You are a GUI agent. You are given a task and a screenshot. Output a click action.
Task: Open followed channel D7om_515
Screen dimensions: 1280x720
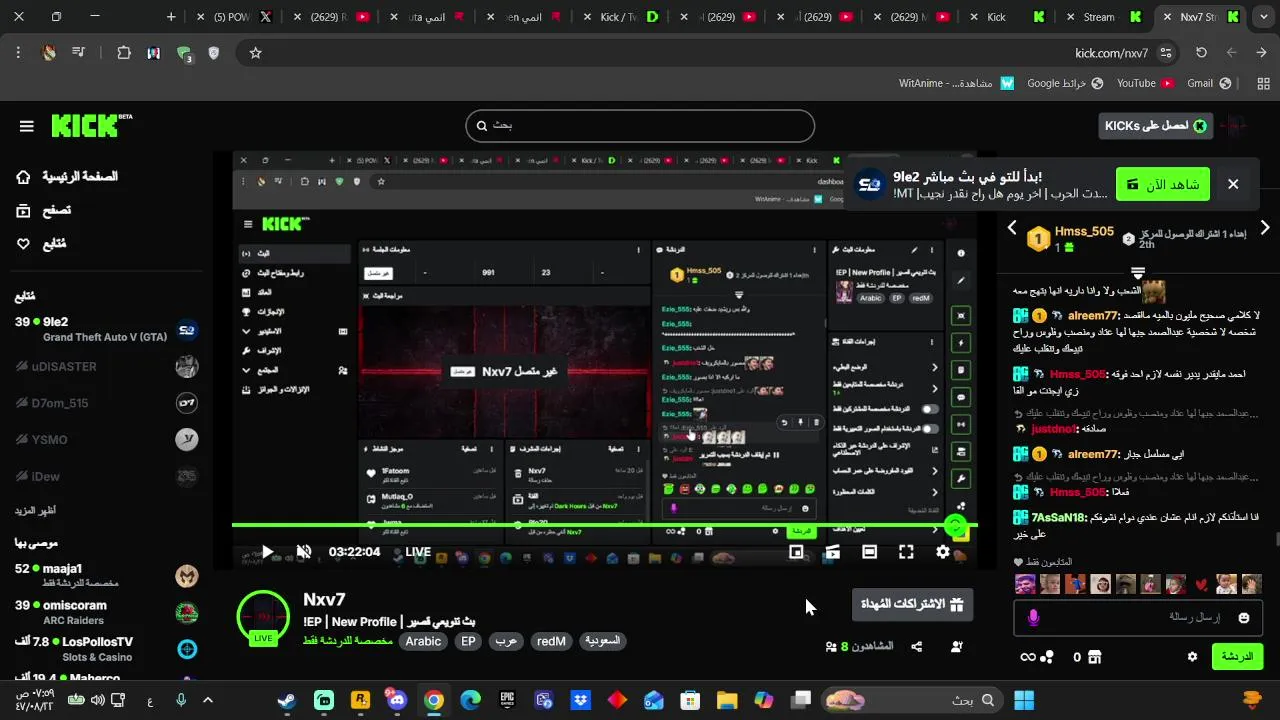[x=106, y=403]
